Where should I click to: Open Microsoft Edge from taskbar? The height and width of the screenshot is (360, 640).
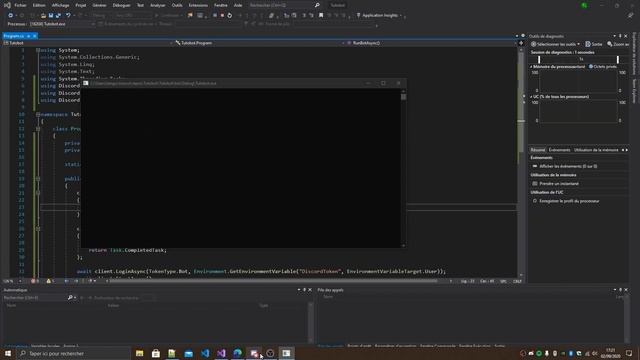(x=238, y=353)
